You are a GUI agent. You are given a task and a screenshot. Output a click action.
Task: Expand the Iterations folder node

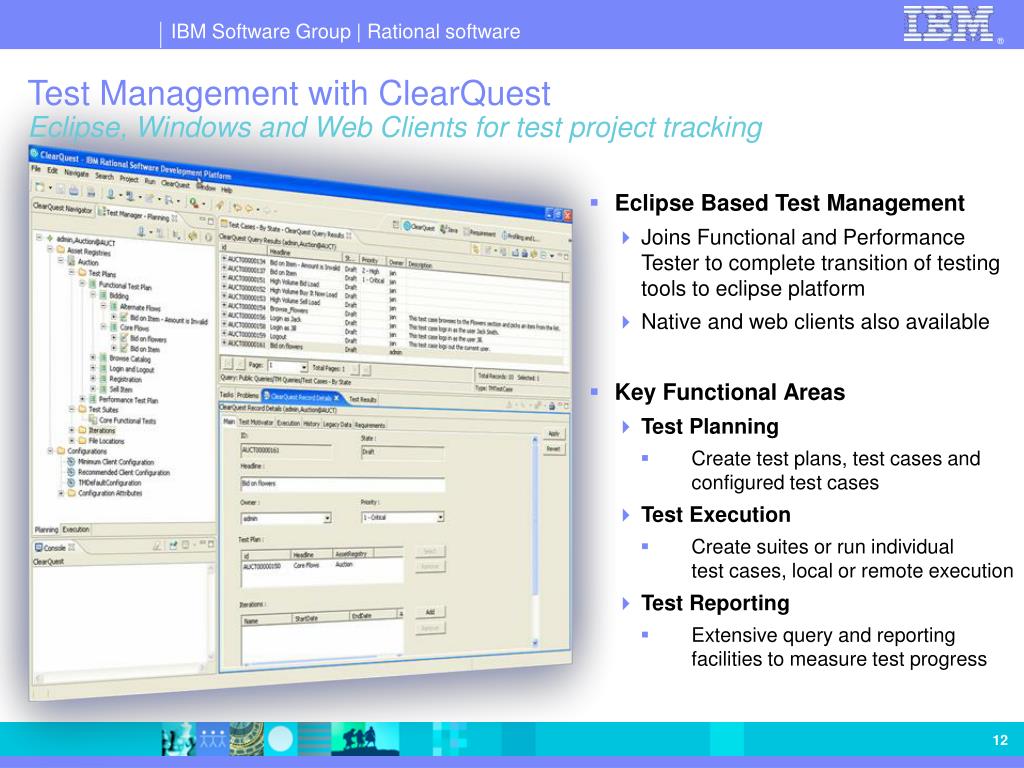click(72, 430)
